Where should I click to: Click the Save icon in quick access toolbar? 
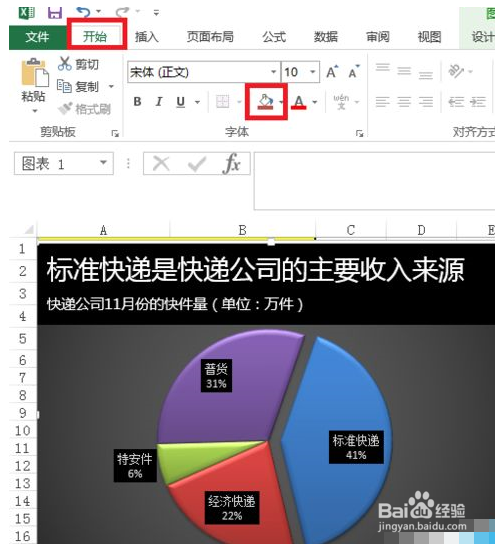54,13
